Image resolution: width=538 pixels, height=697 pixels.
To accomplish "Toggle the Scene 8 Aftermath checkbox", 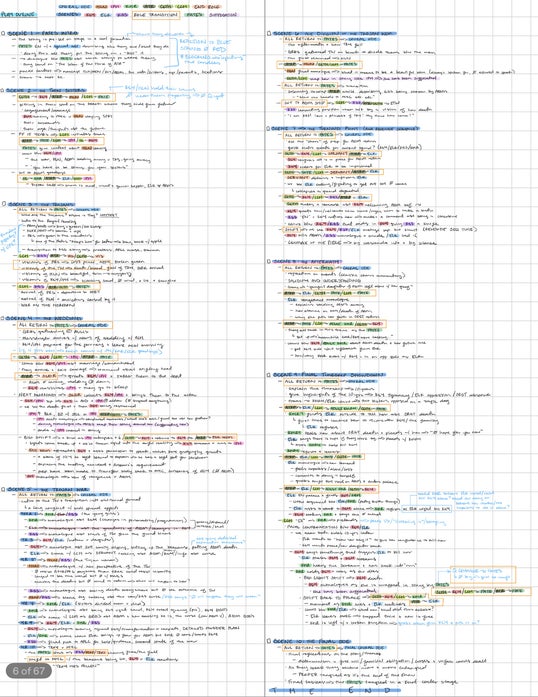I will pyautogui.click(x=269, y=261).
